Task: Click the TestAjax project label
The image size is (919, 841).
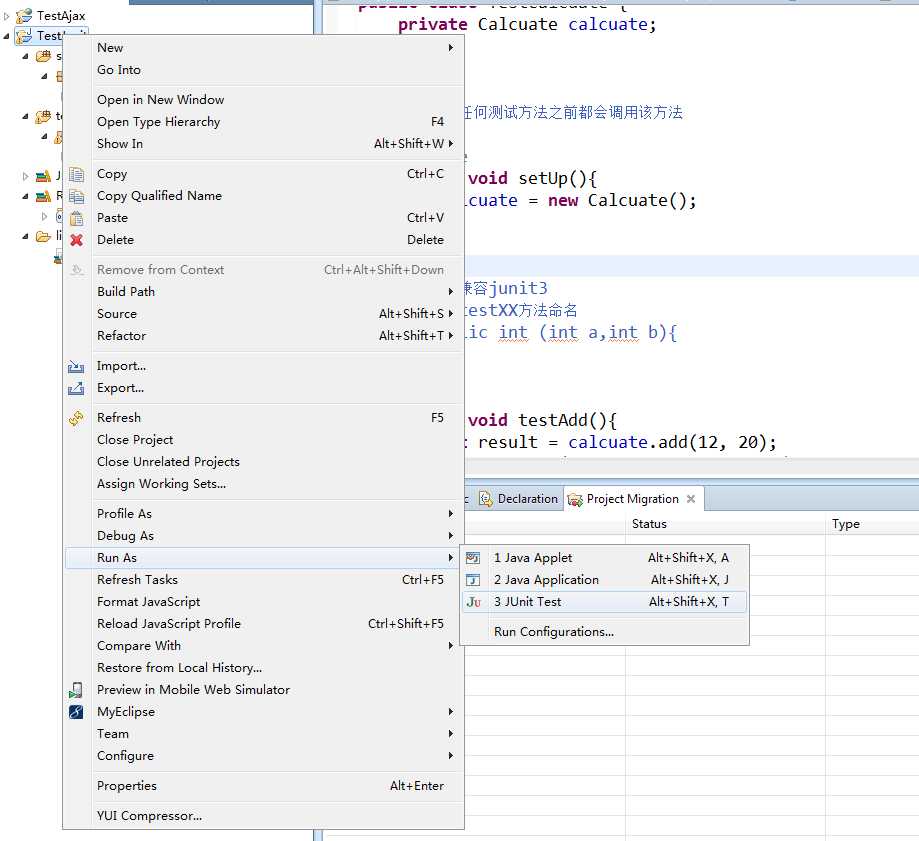Action: coord(61,16)
